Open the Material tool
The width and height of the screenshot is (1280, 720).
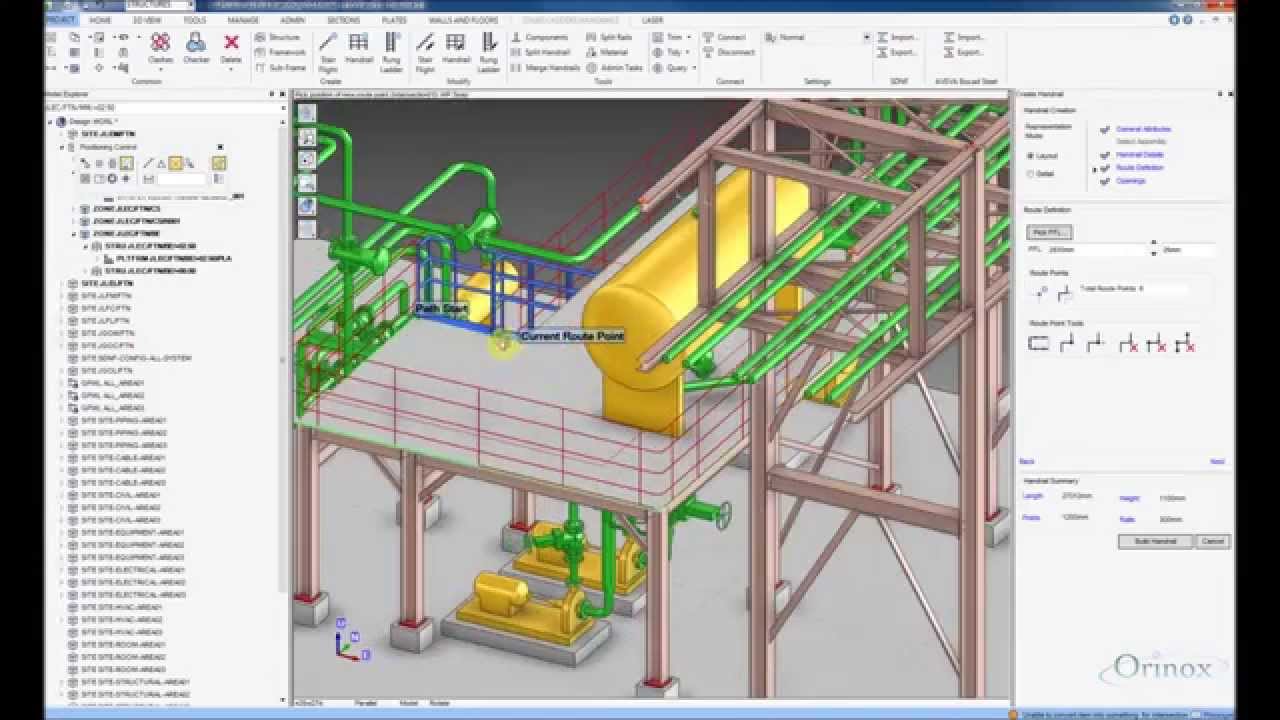point(608,52)
